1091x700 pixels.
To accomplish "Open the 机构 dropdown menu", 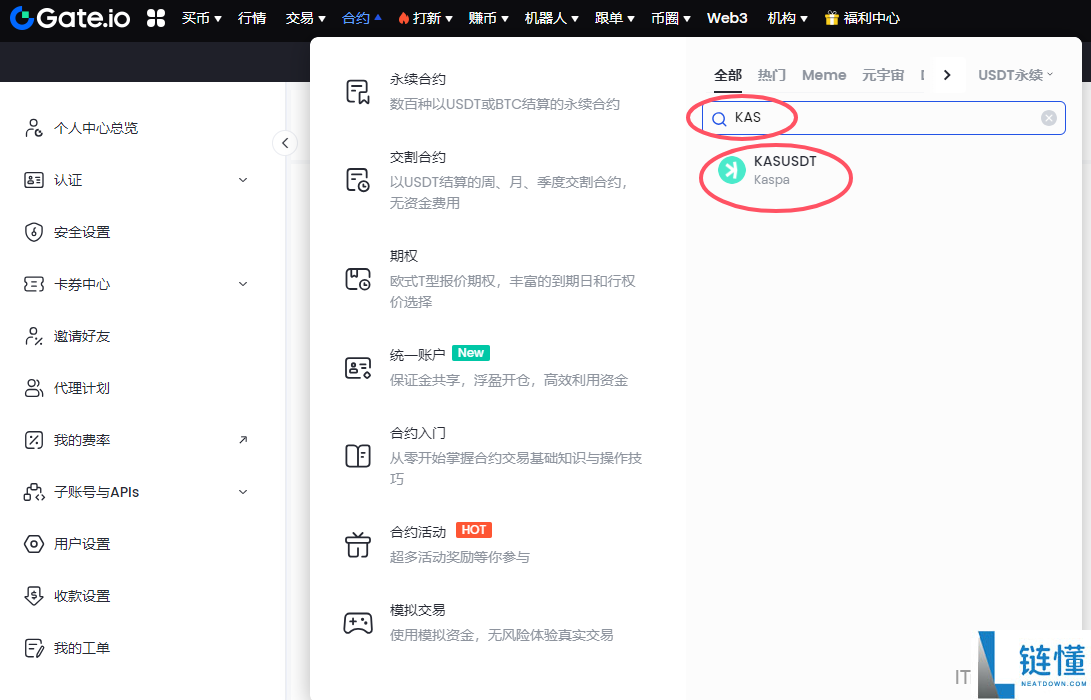I will (x=787, y=18).
